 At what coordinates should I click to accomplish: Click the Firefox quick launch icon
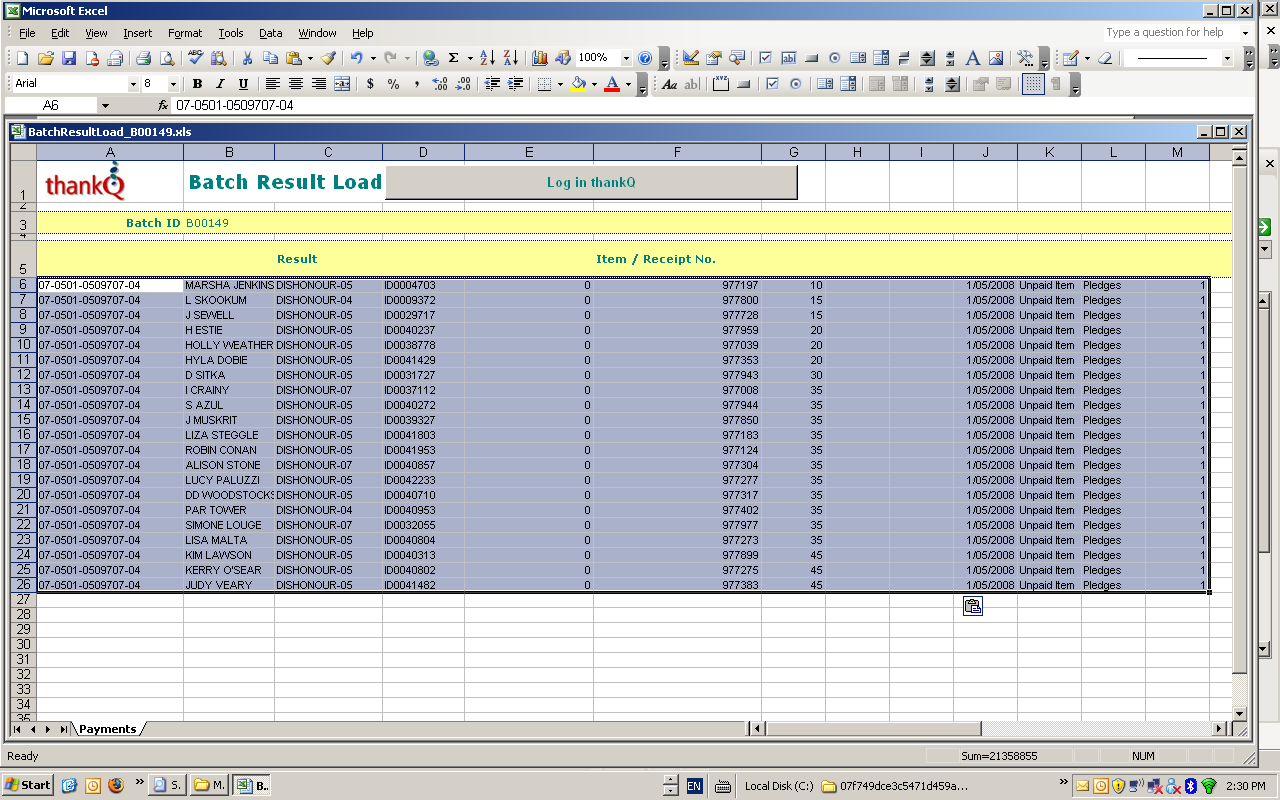[x=115, y=785]
